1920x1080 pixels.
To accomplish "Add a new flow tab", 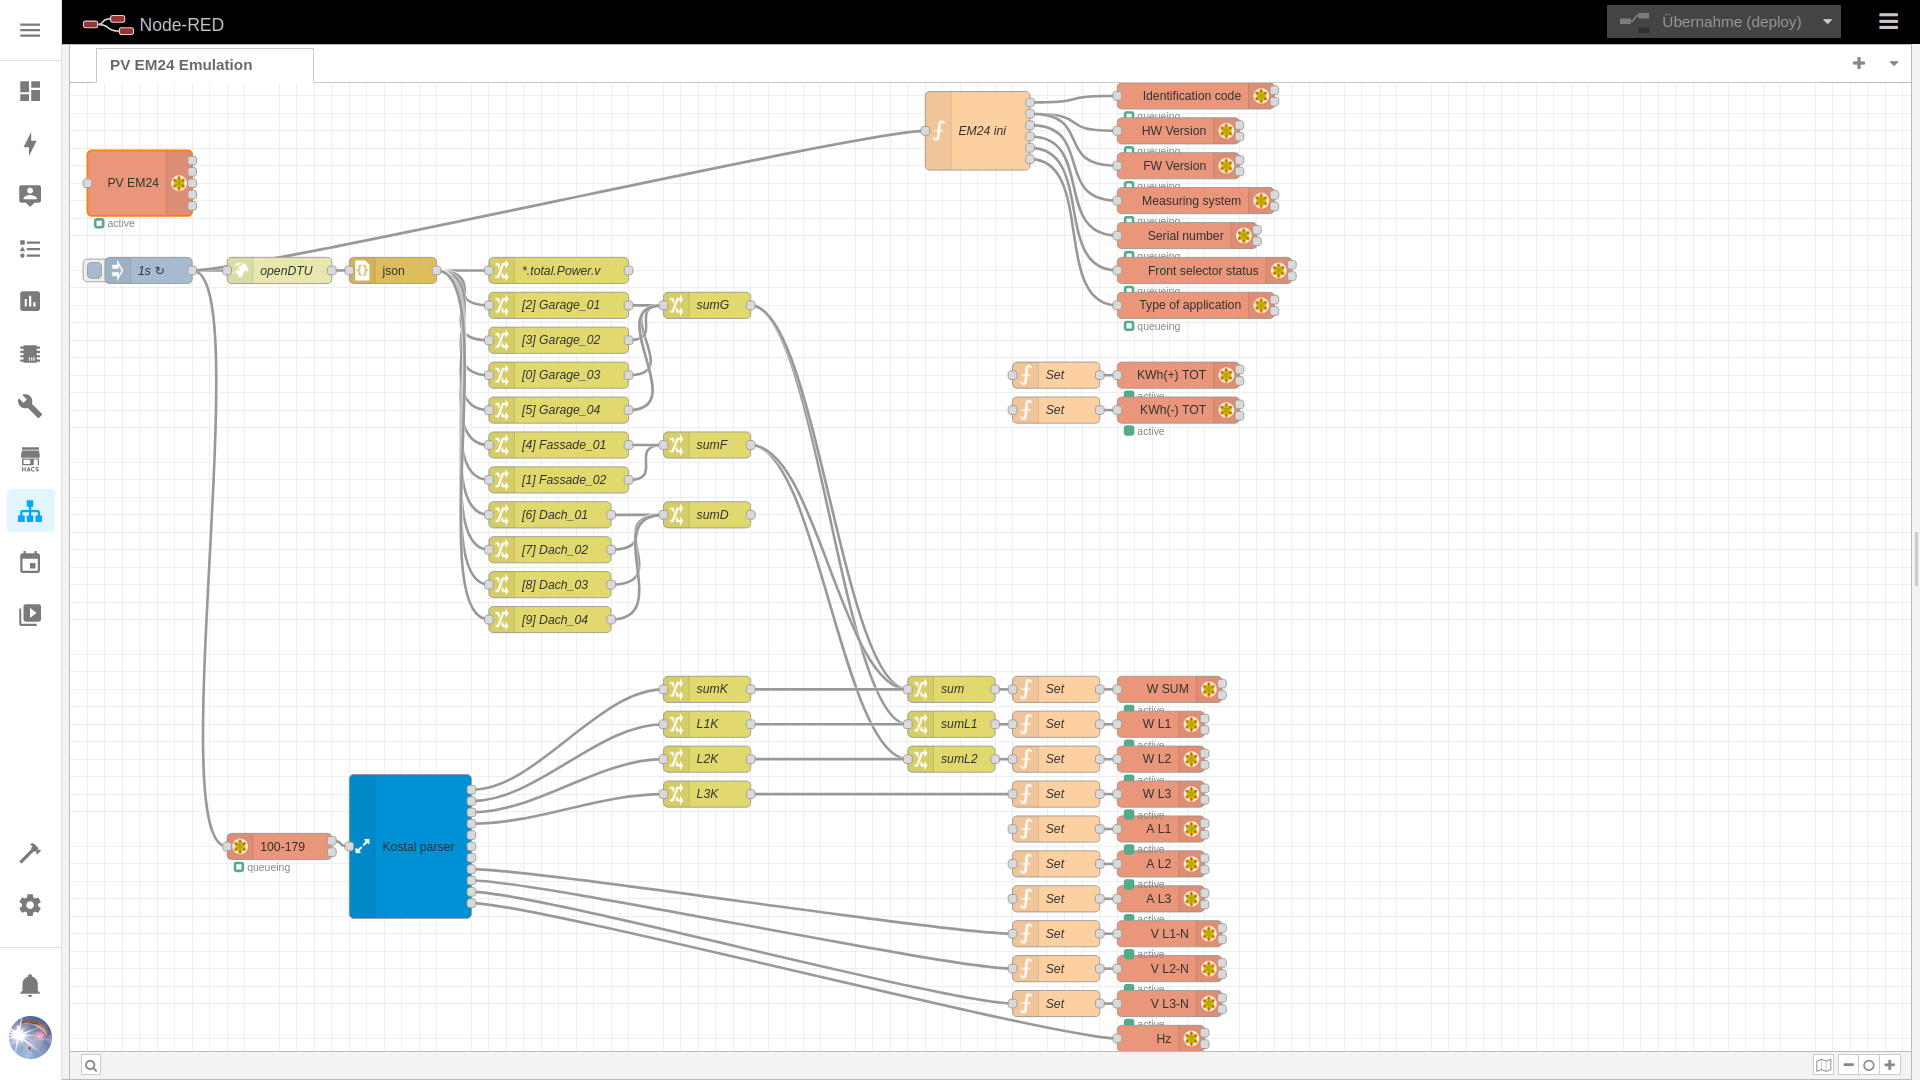I will coord(1858,64).
